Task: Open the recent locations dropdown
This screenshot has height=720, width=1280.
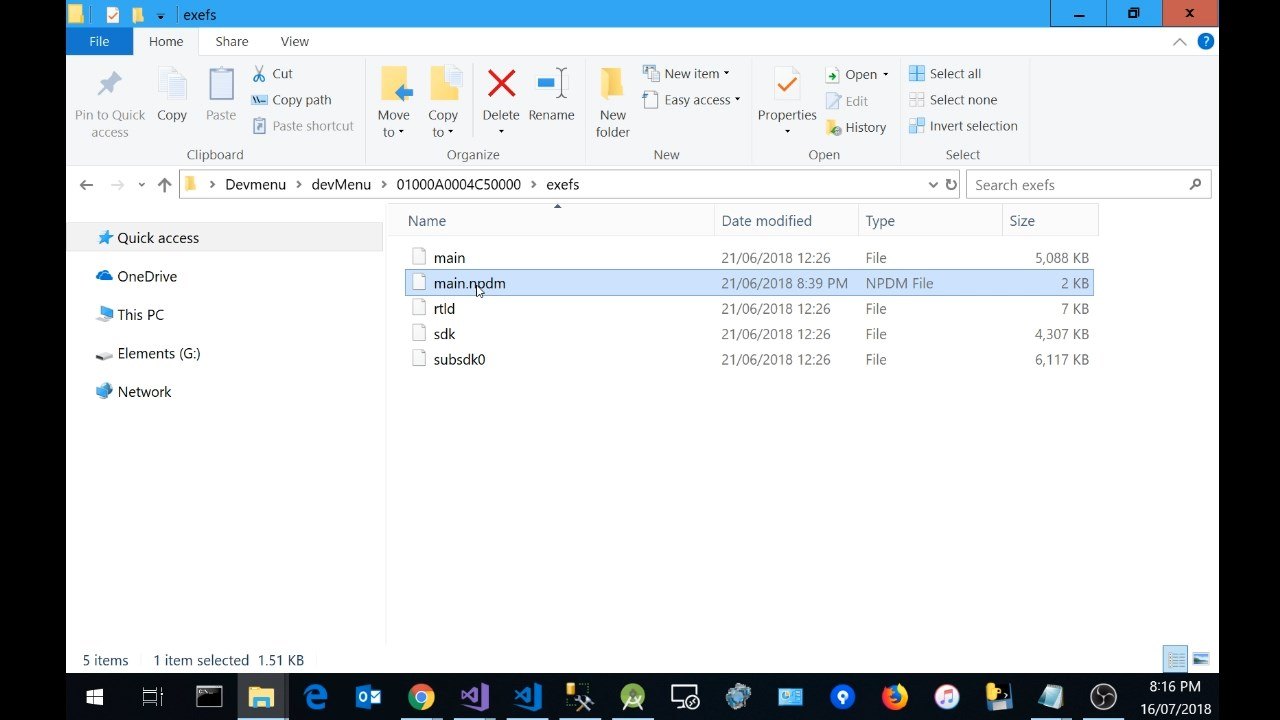Action: [x=141, y=184]
